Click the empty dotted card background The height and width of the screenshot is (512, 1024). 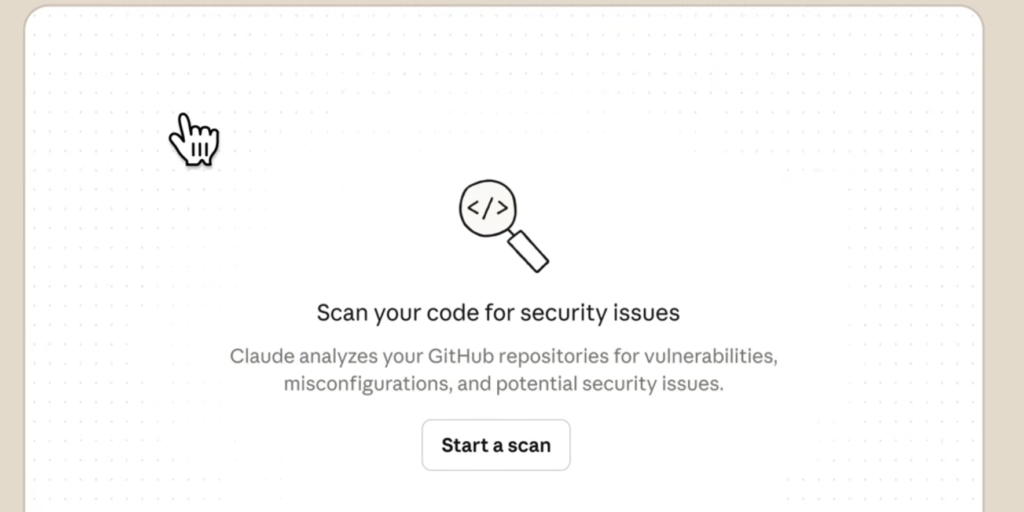pos(800,150)
